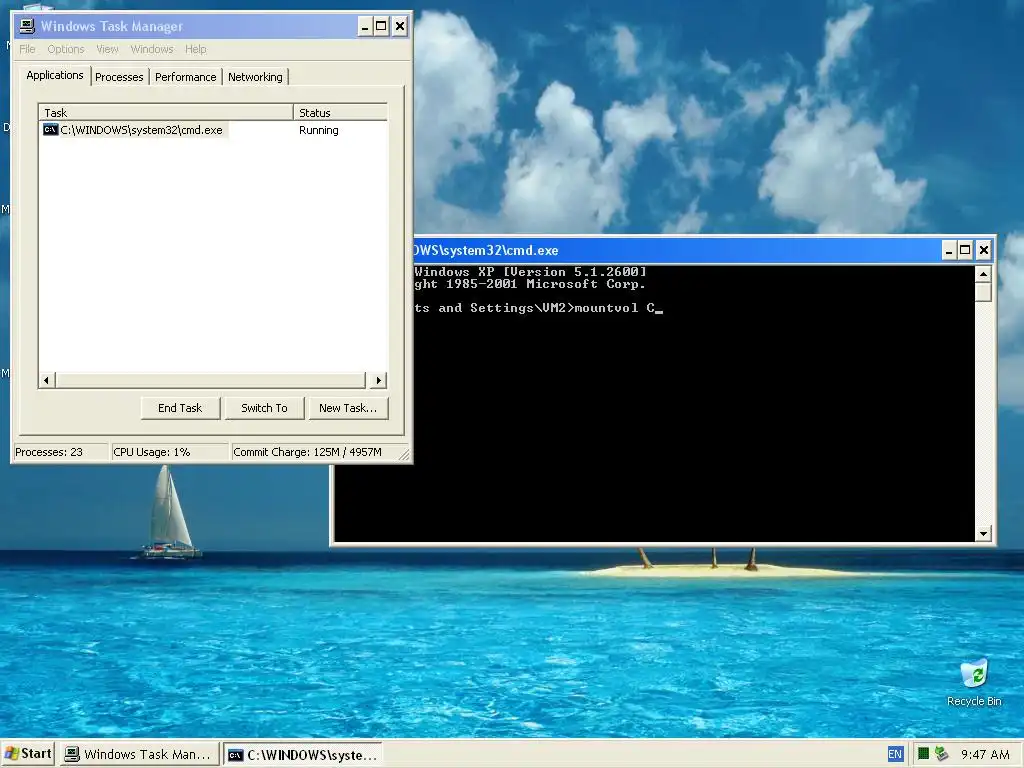The width and height of the screenshot is (1024, 768).
Task: Click the green CPU usage tray icon
Action: click(x=923, y=754)
